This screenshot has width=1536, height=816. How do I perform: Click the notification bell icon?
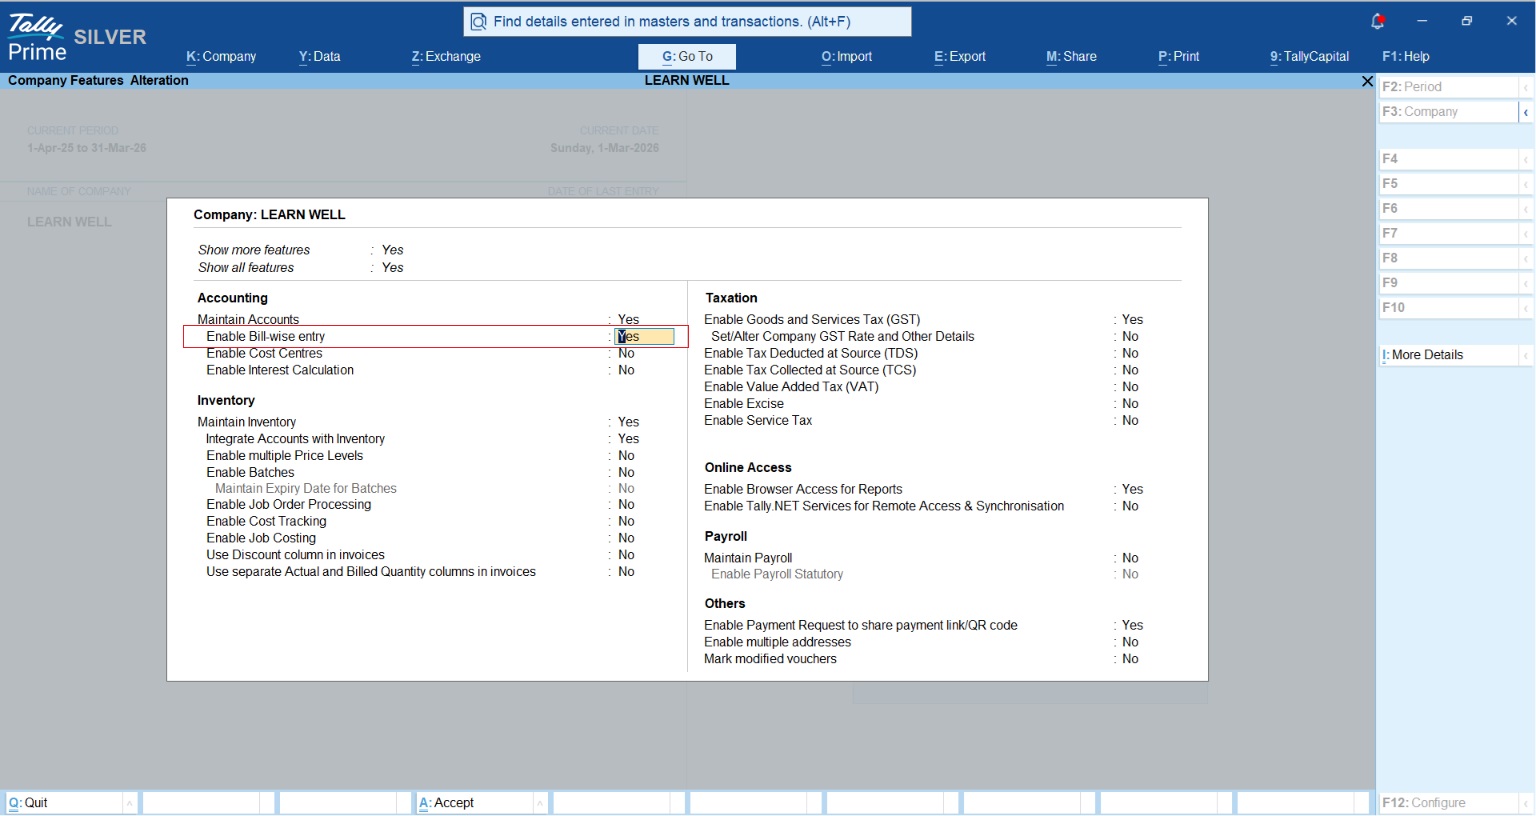[1377, 21]
